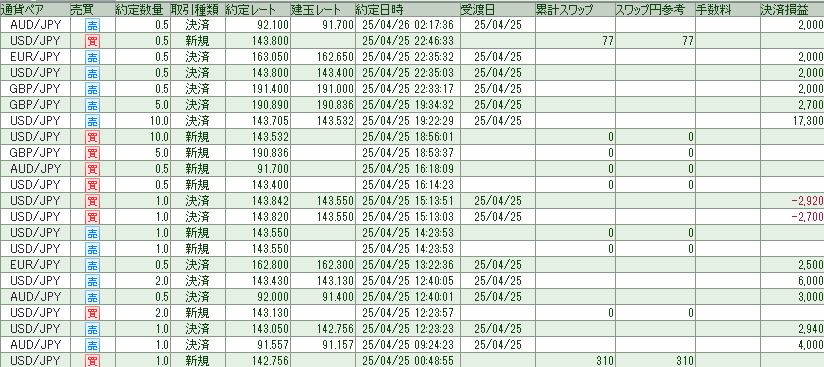Viewport: 824px width, 367px height.
Task: Click buy icon in USD/JPY 00:48:55 row
Action: (92, 361)
